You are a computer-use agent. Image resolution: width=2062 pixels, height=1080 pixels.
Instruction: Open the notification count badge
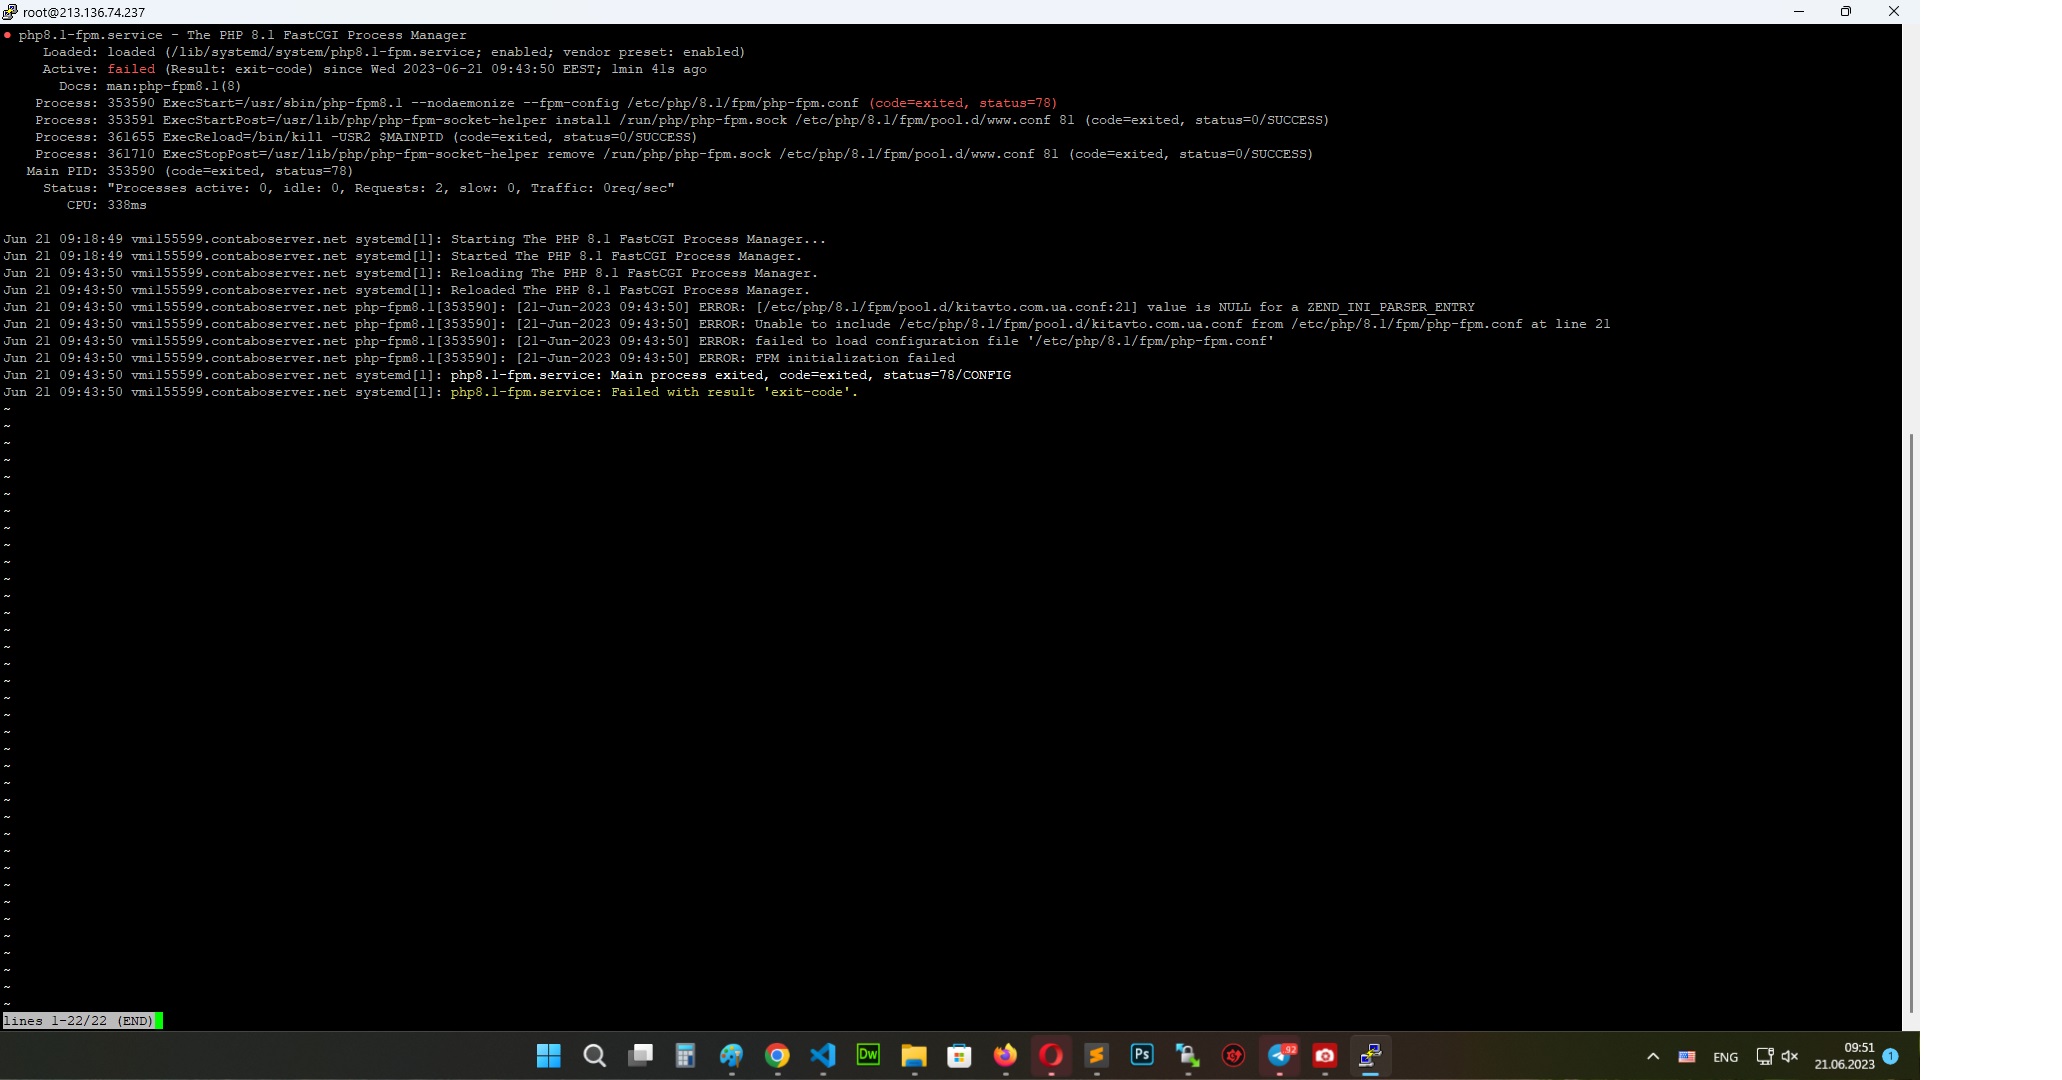[1890, 1056]
